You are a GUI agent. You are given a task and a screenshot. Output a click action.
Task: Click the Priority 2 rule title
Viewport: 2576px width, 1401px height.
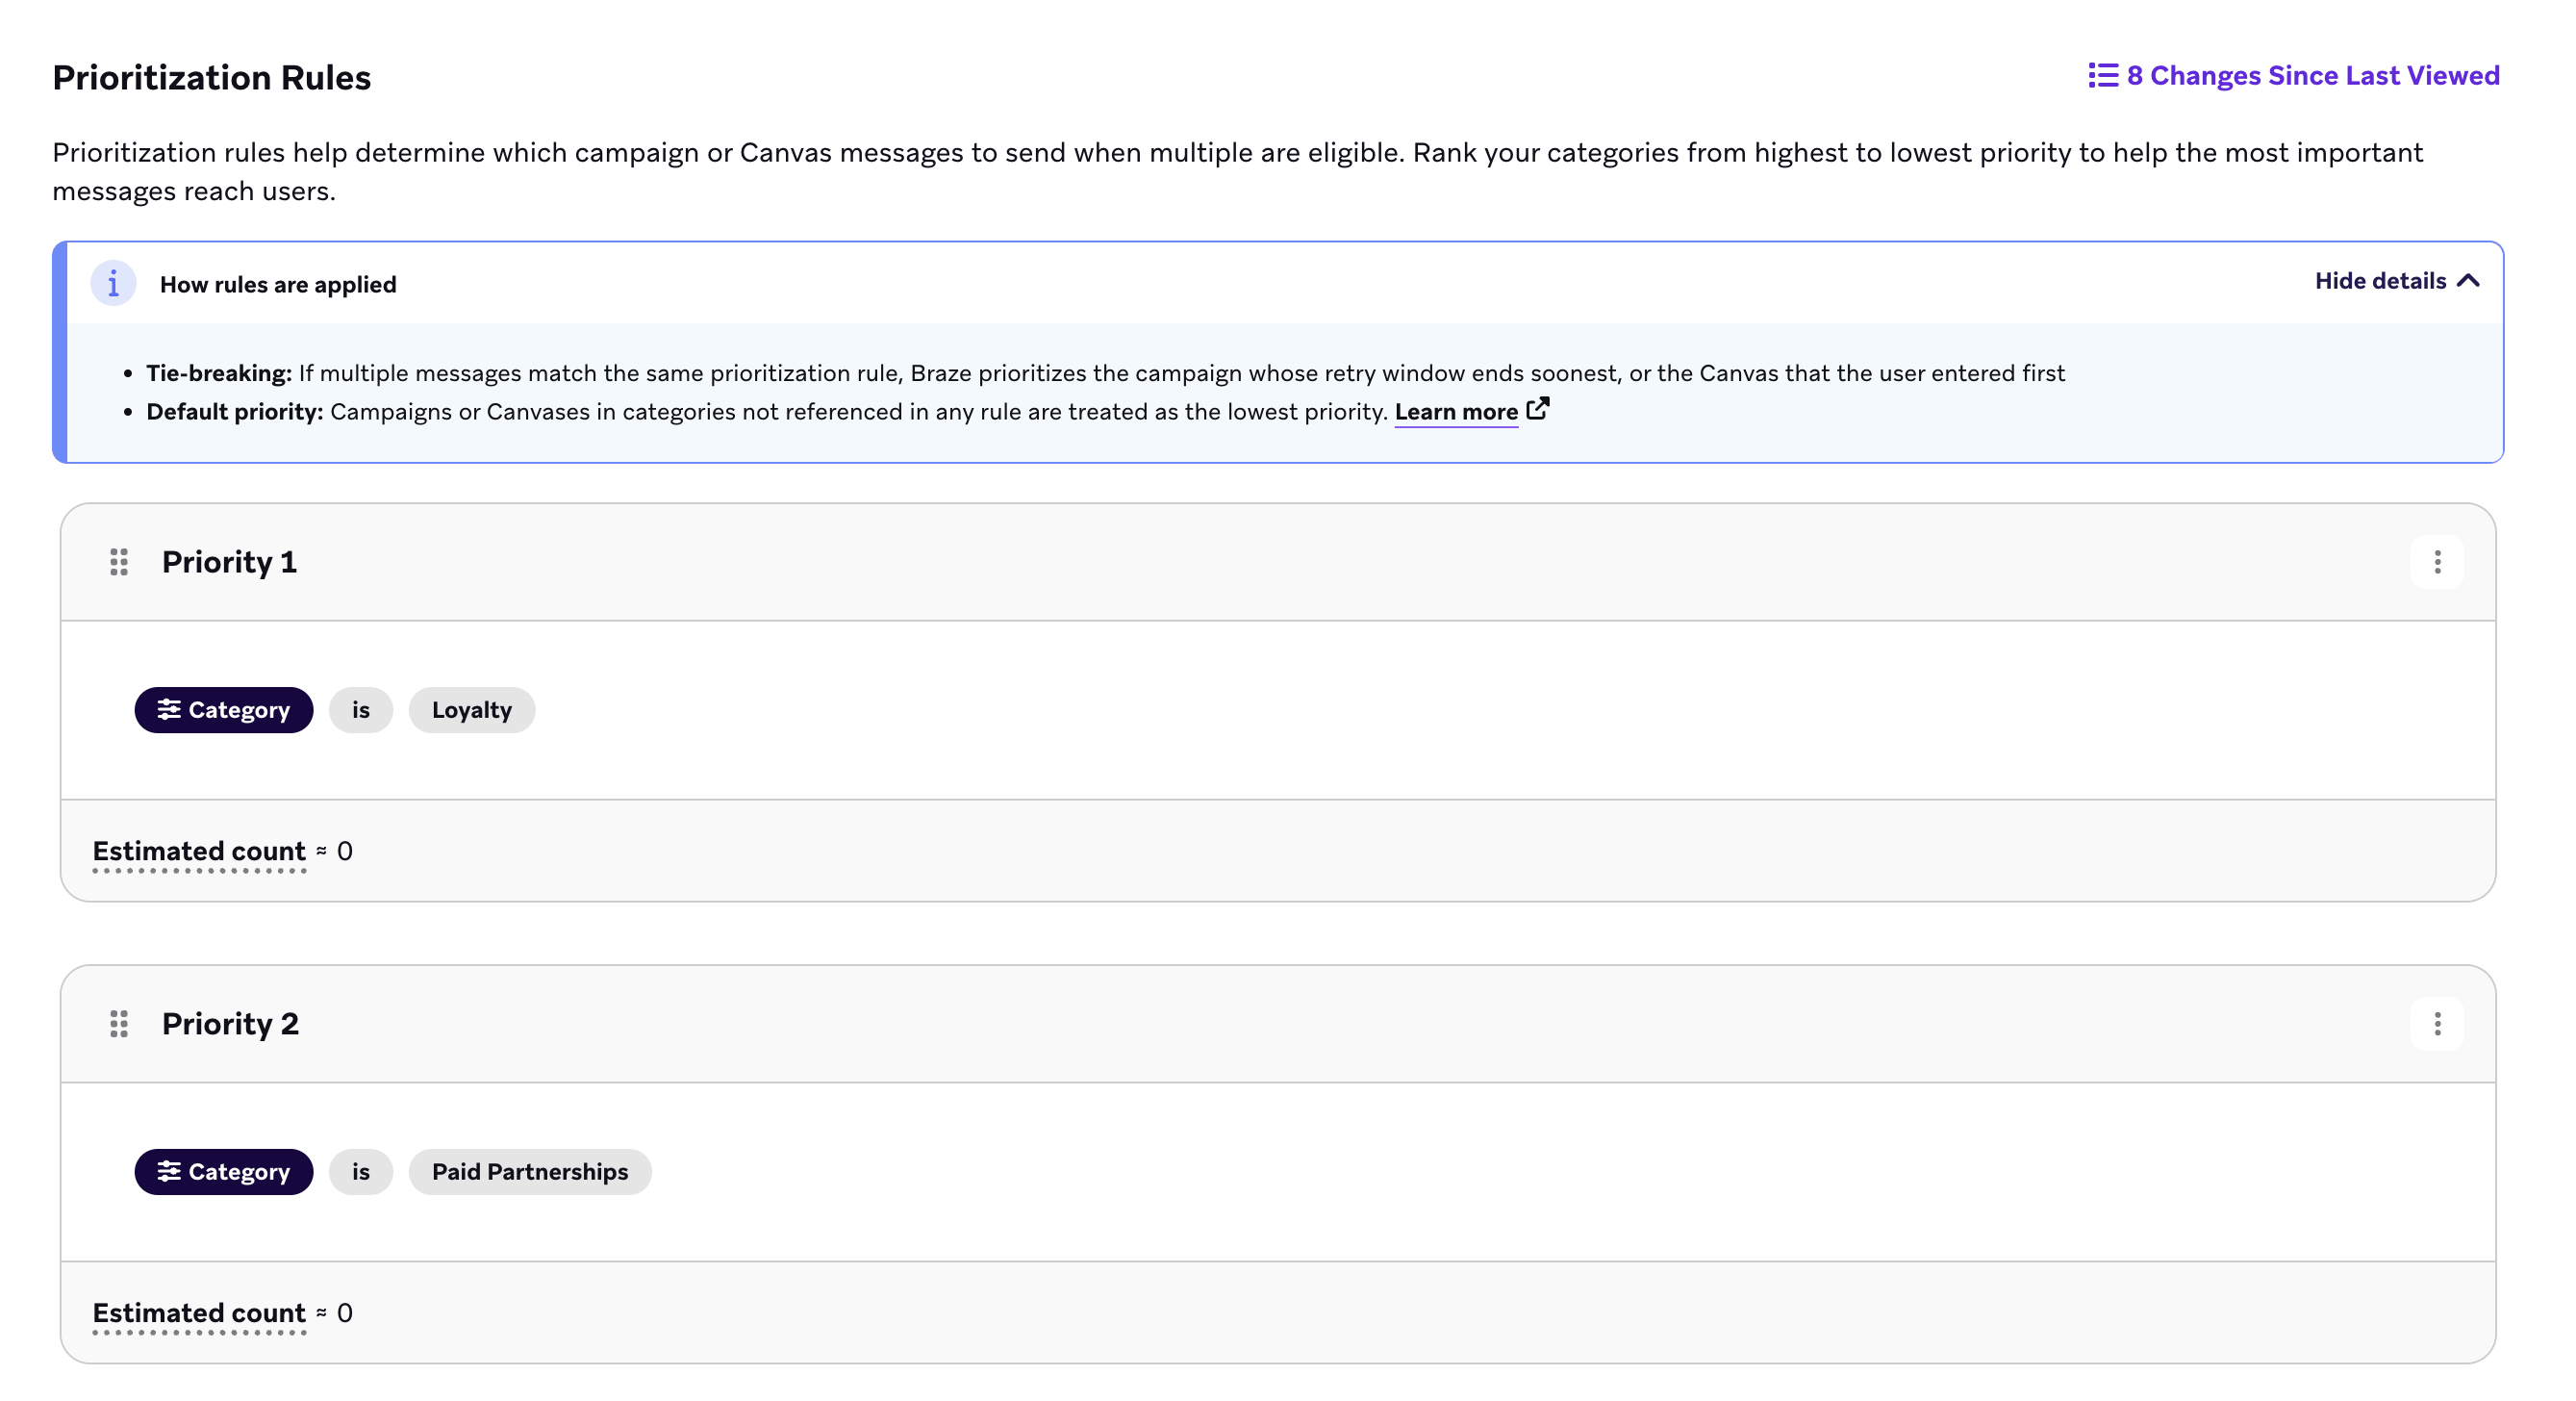(x=230, y=1024)
